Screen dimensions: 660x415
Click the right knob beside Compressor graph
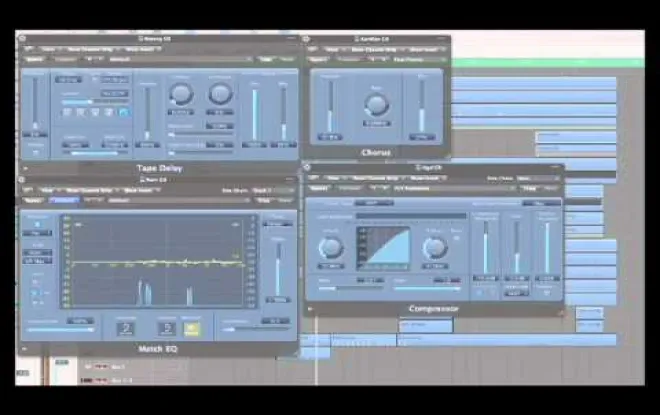tap(435, 246)
